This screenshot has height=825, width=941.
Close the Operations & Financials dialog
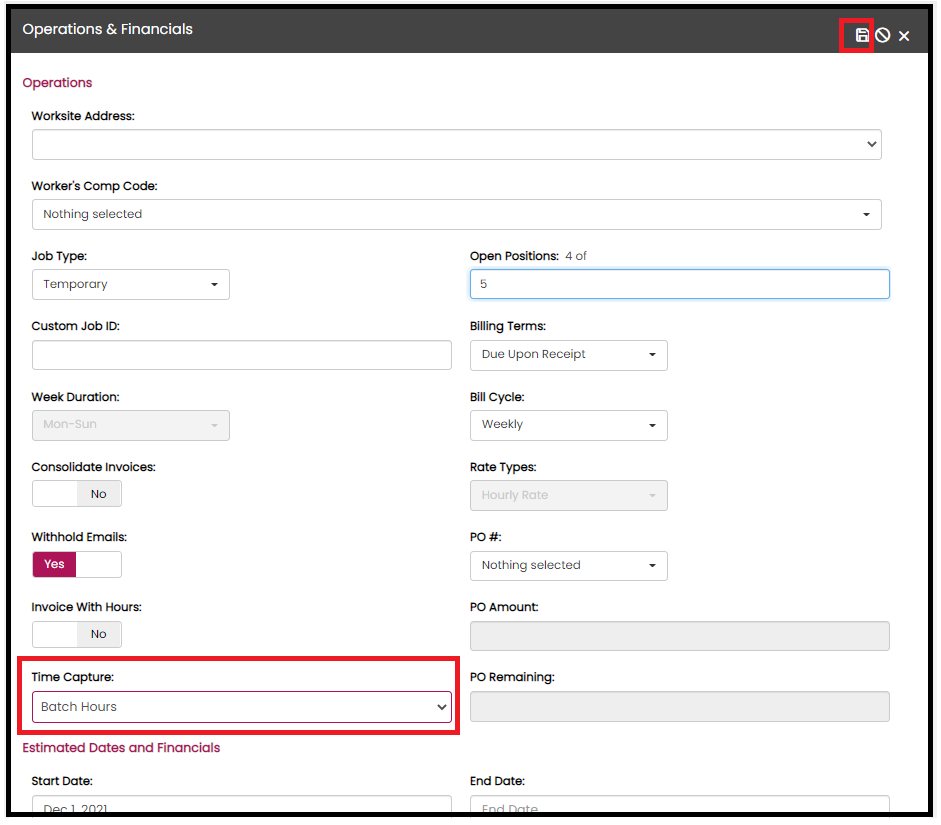click(x=904, y=36)
